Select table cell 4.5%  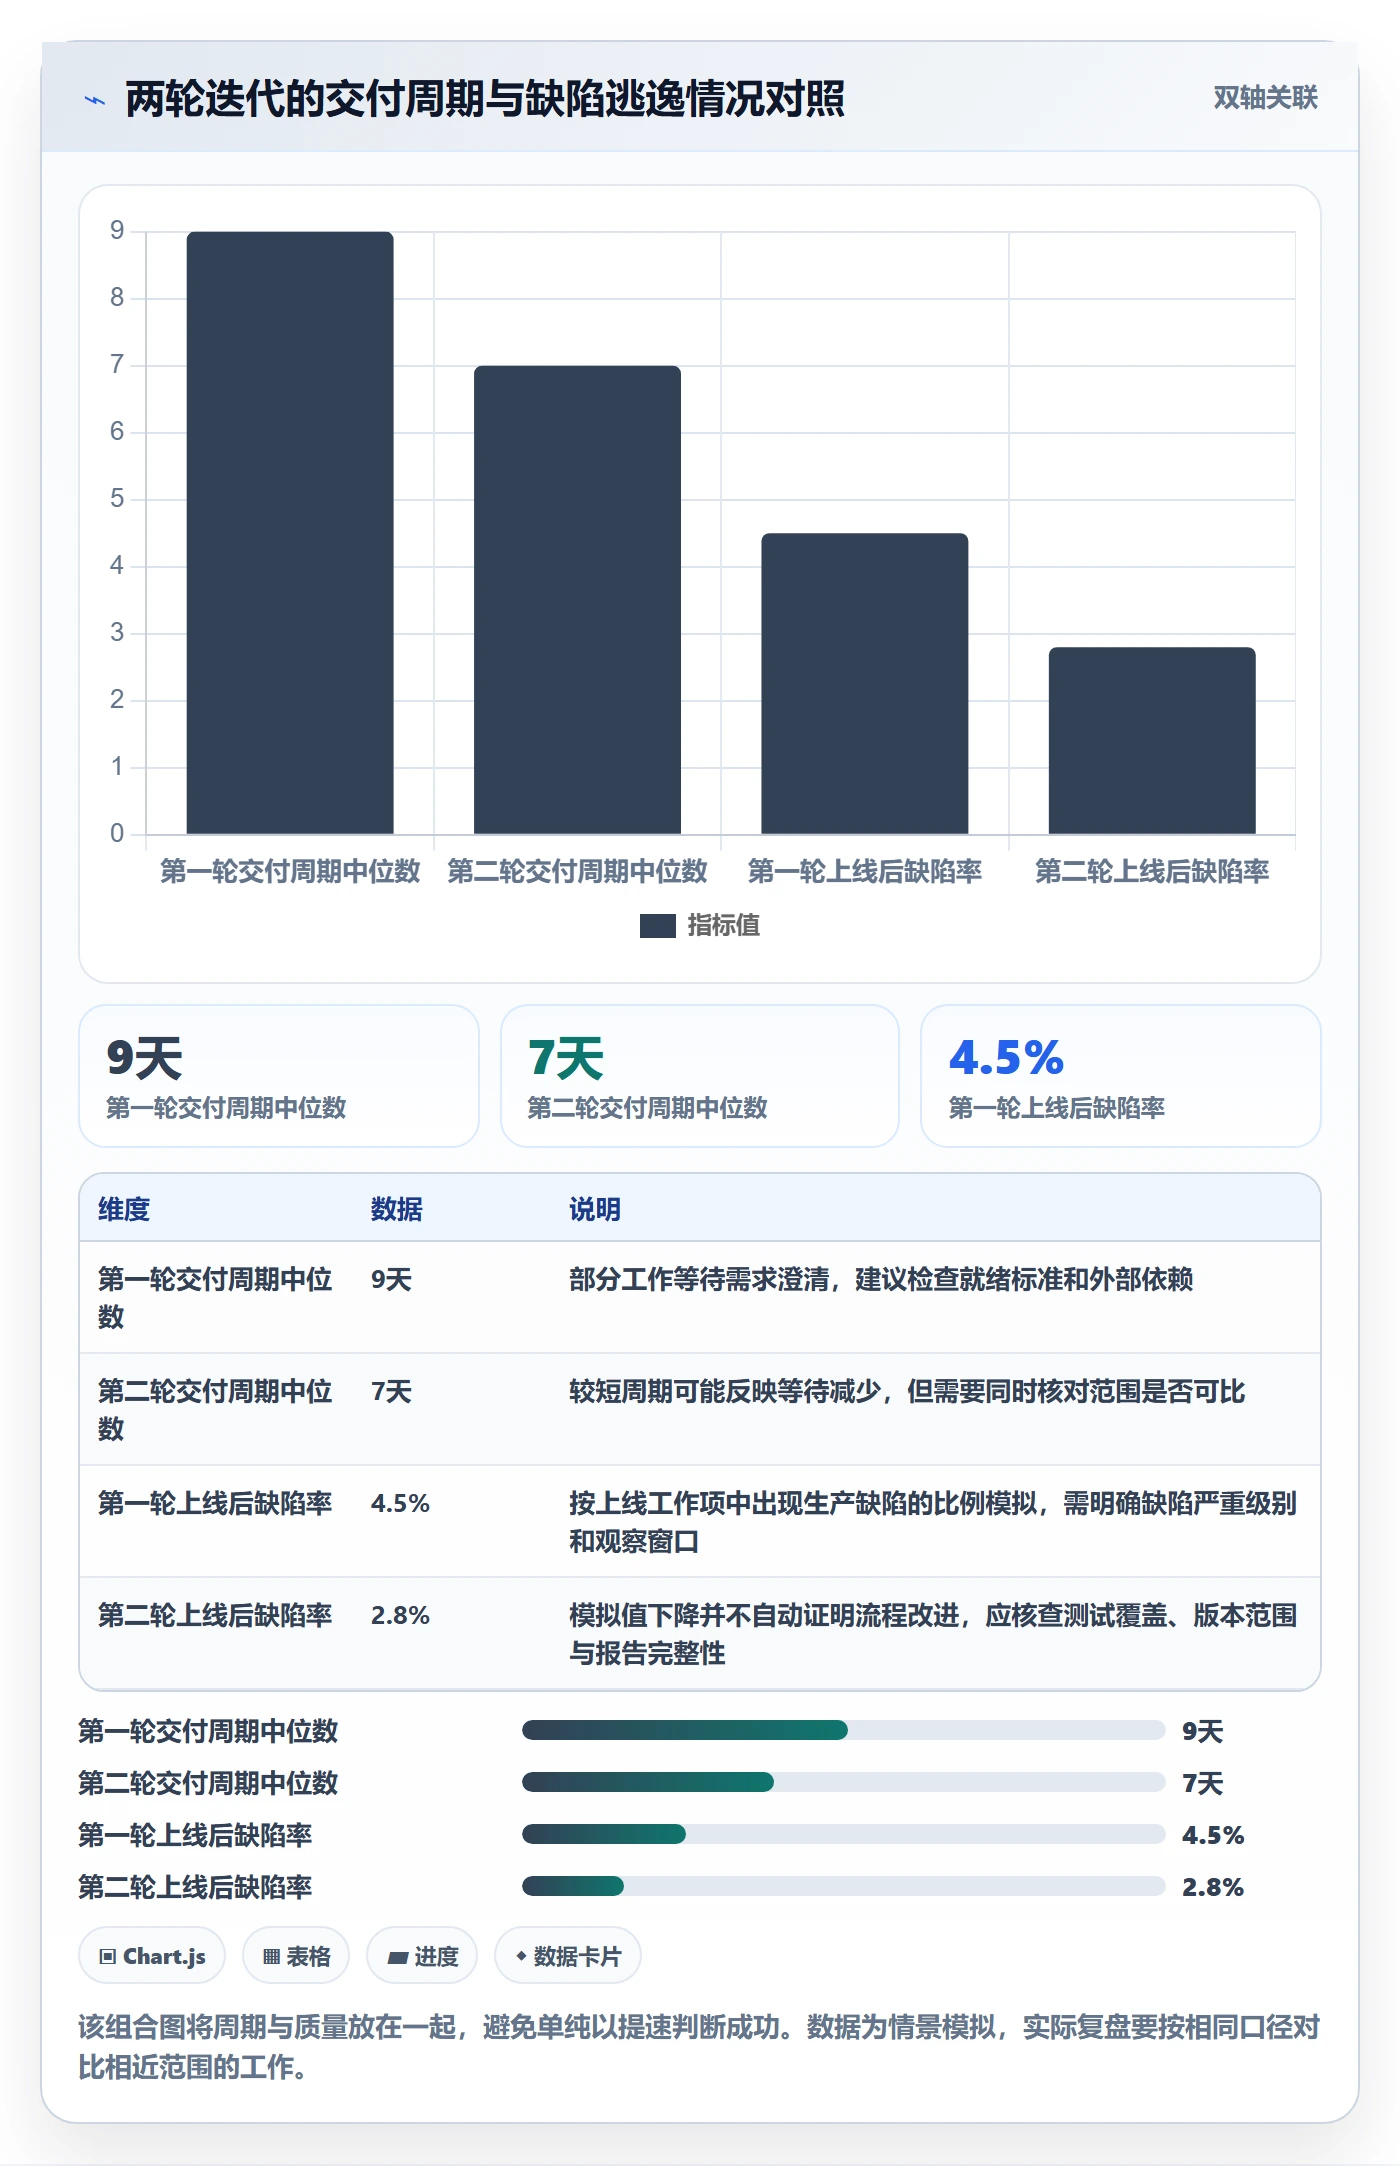(400, 1503)
